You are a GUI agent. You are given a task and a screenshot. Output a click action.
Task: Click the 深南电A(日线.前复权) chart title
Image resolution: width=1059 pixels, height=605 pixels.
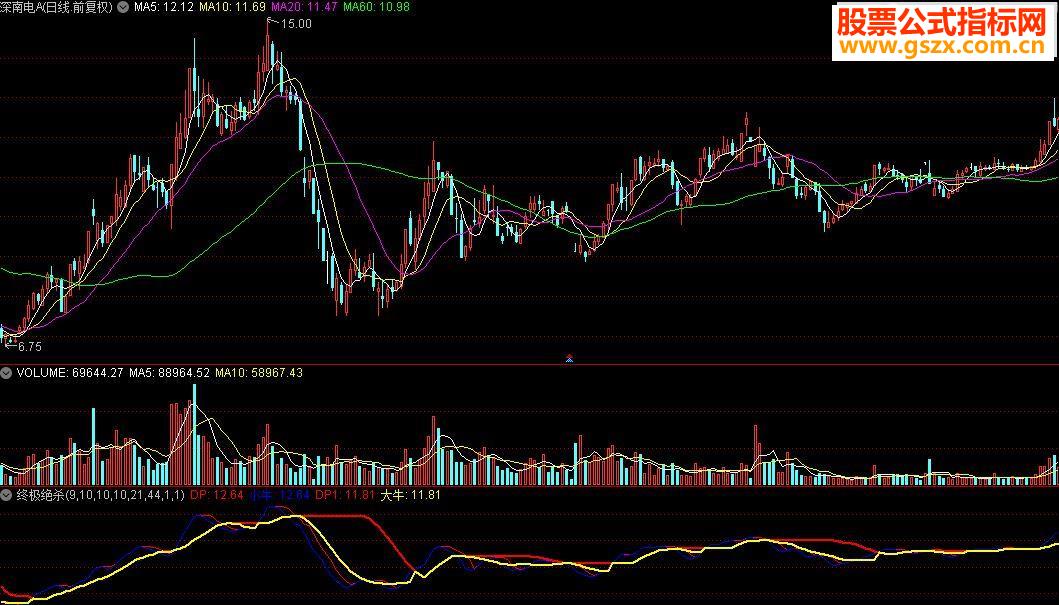tap(57, 7)
